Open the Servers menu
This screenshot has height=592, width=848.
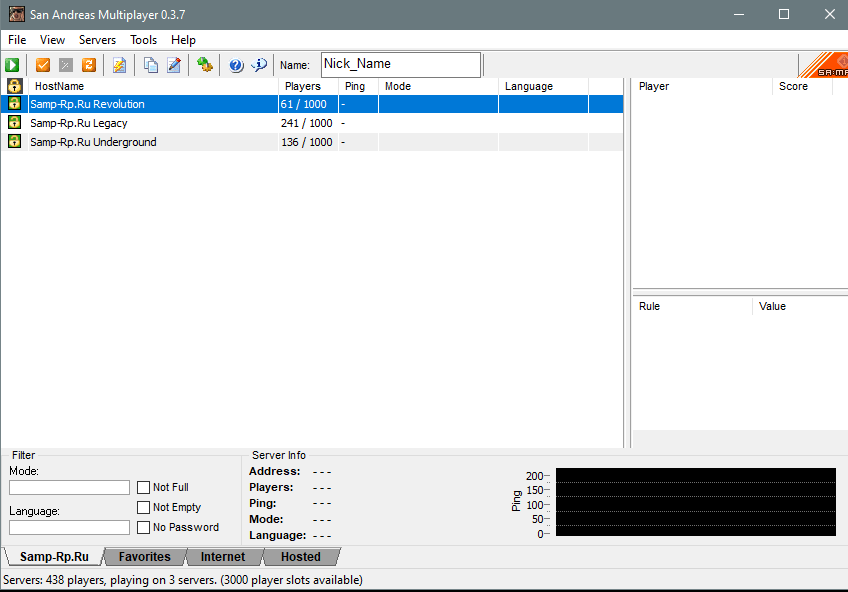coord(97,40)
